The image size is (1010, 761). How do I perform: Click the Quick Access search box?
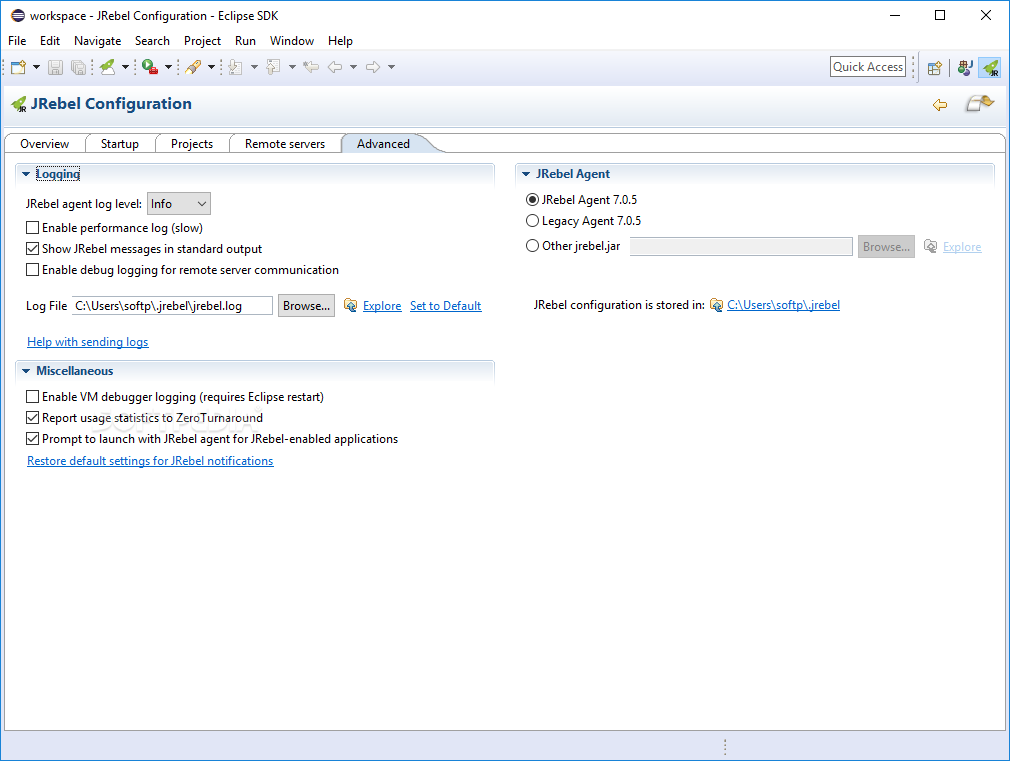pos(868,67)
